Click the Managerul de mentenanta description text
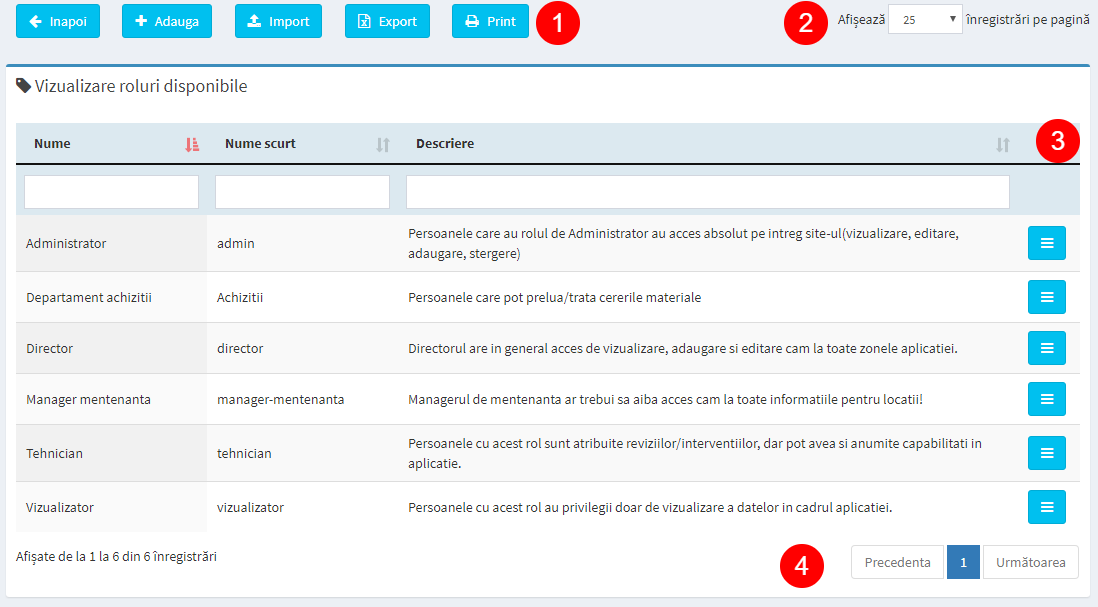The height and width of the screenshot is (607, 1098). [x=665, y=399]
